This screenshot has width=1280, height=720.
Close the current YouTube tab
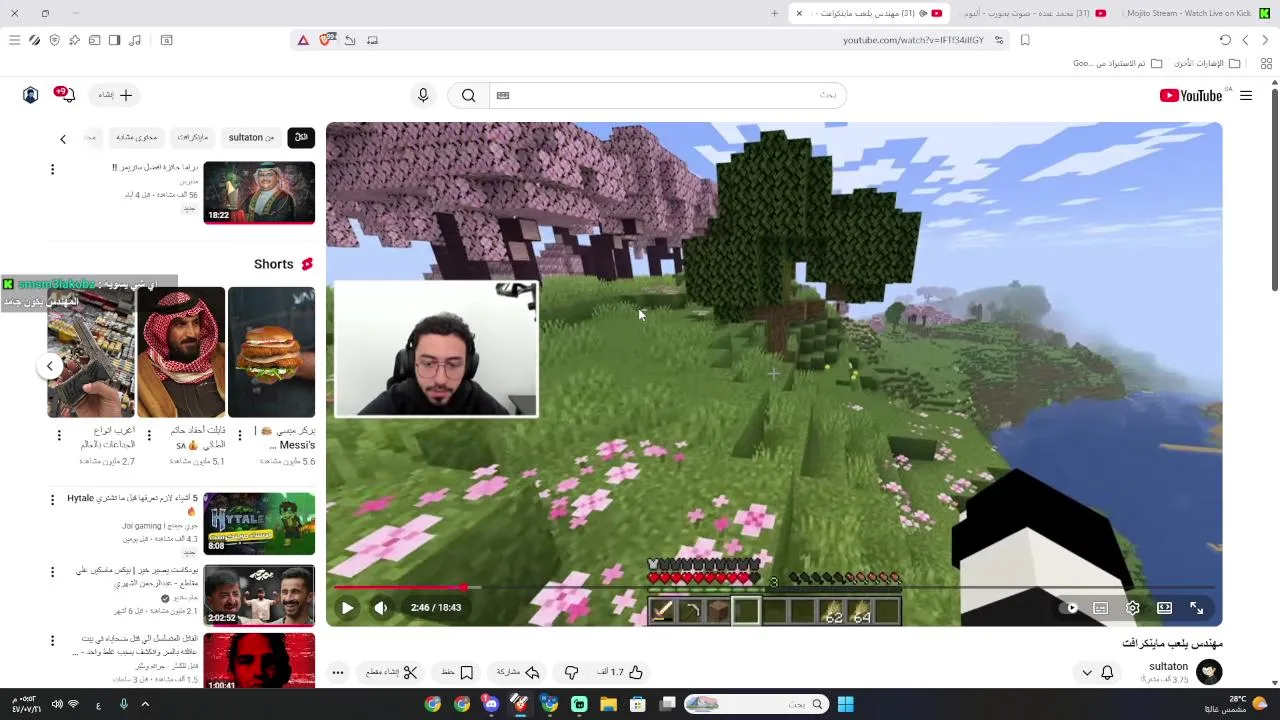799,13
